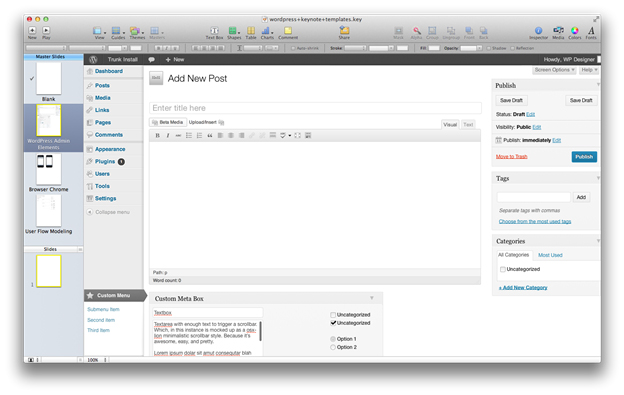Check Uncategorized in the Categories box
Viewport: 624px width, 395px height.
[503, 269]
